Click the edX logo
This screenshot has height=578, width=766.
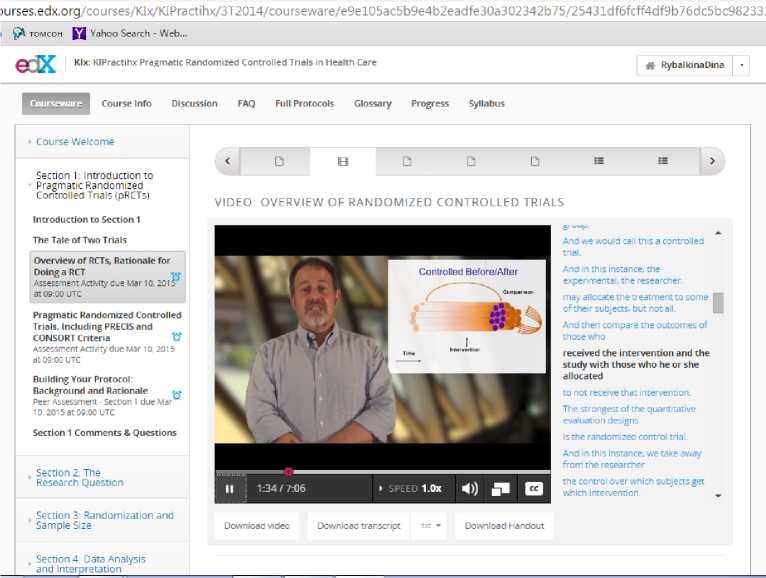[x=35, y=65]
